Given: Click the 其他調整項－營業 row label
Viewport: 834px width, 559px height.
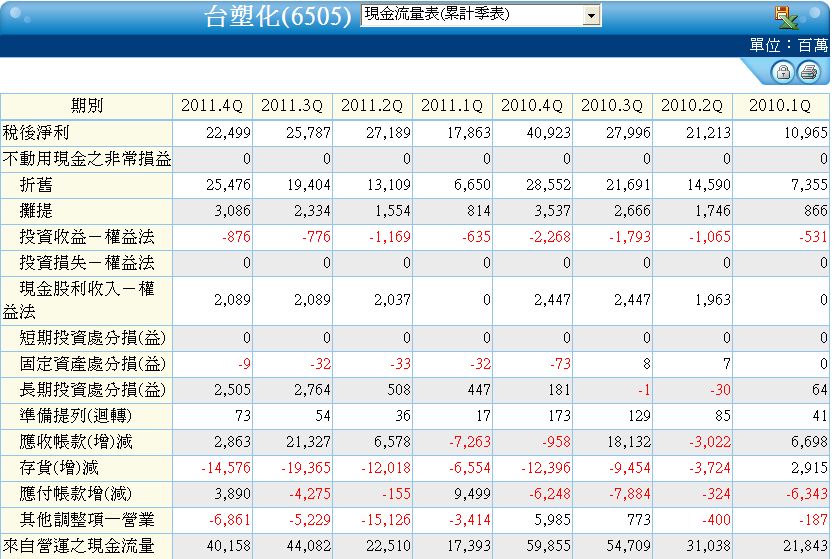Looking at the screenshot, I should (x=87, y=520).
